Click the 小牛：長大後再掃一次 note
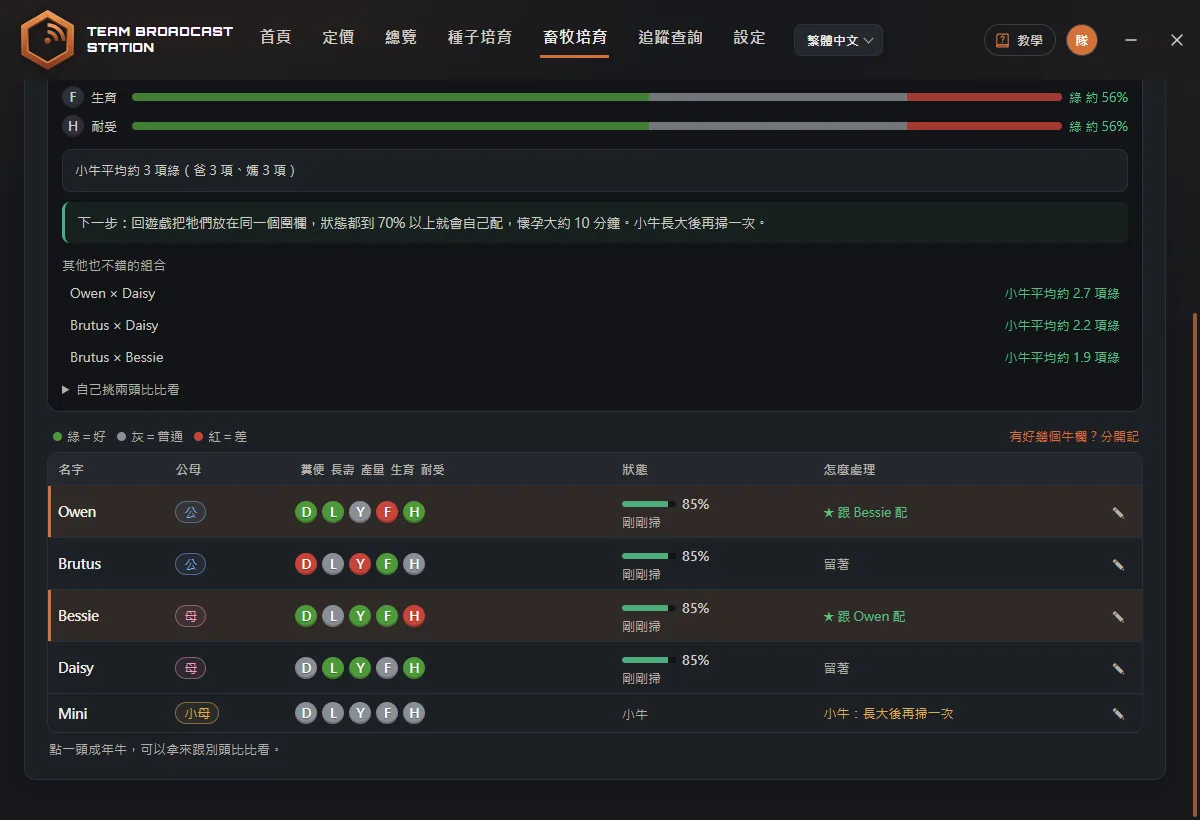This screenshot has width=1200, height=820. click(x=888, y=714)
